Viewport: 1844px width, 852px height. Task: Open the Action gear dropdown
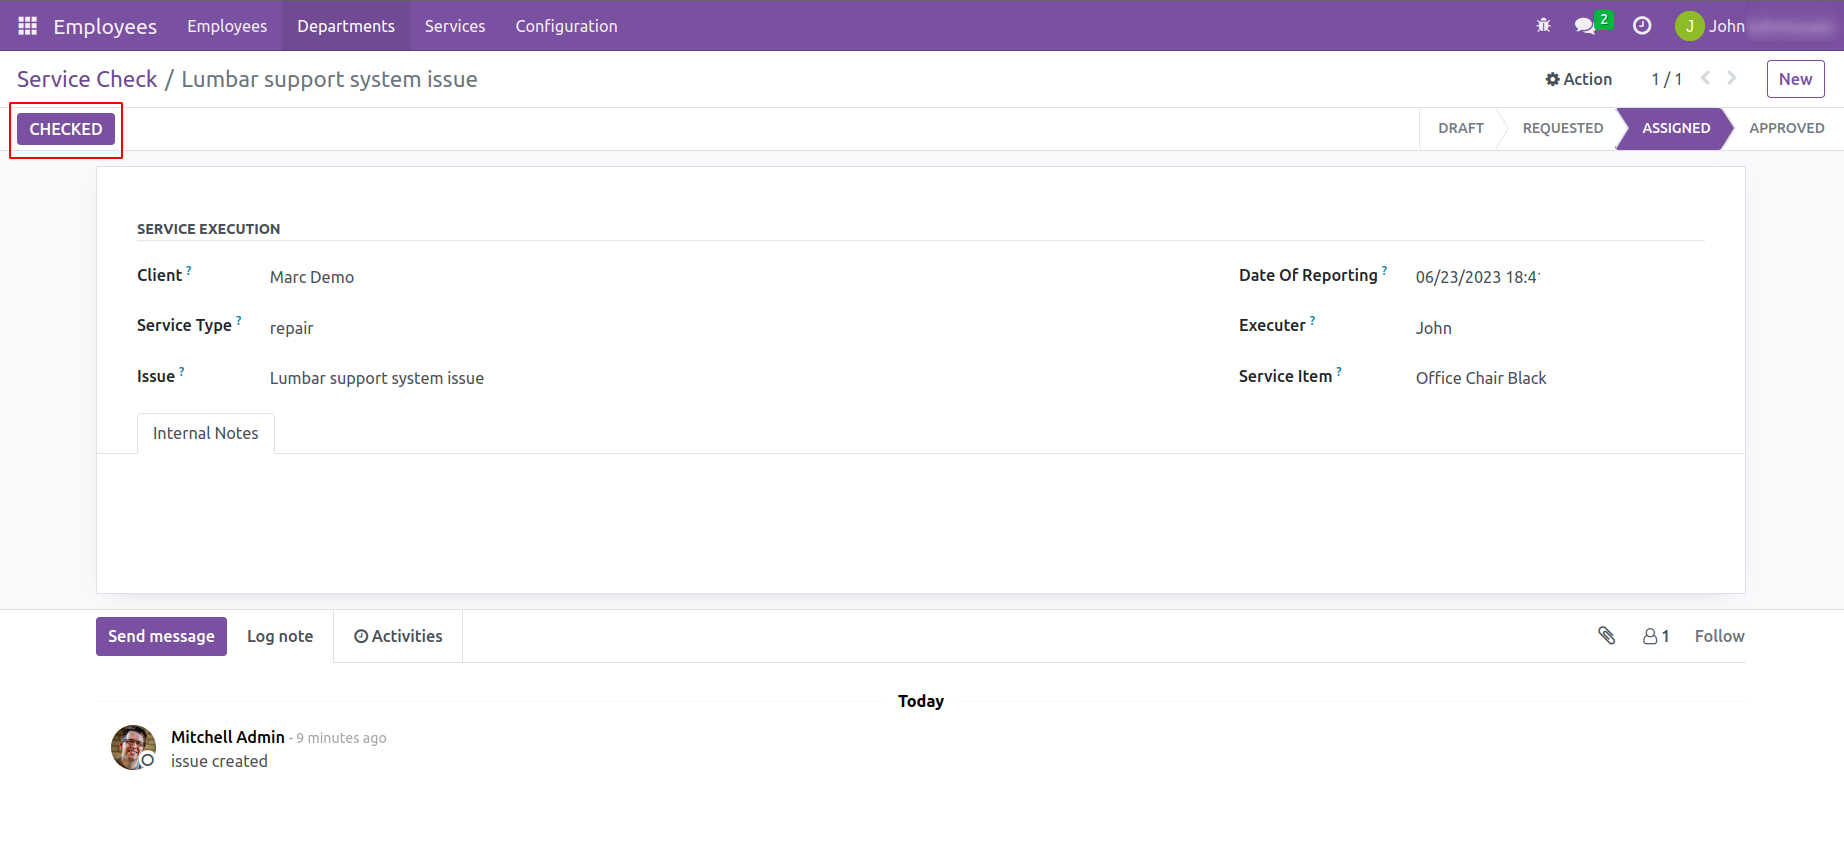tap(1579, 79)
